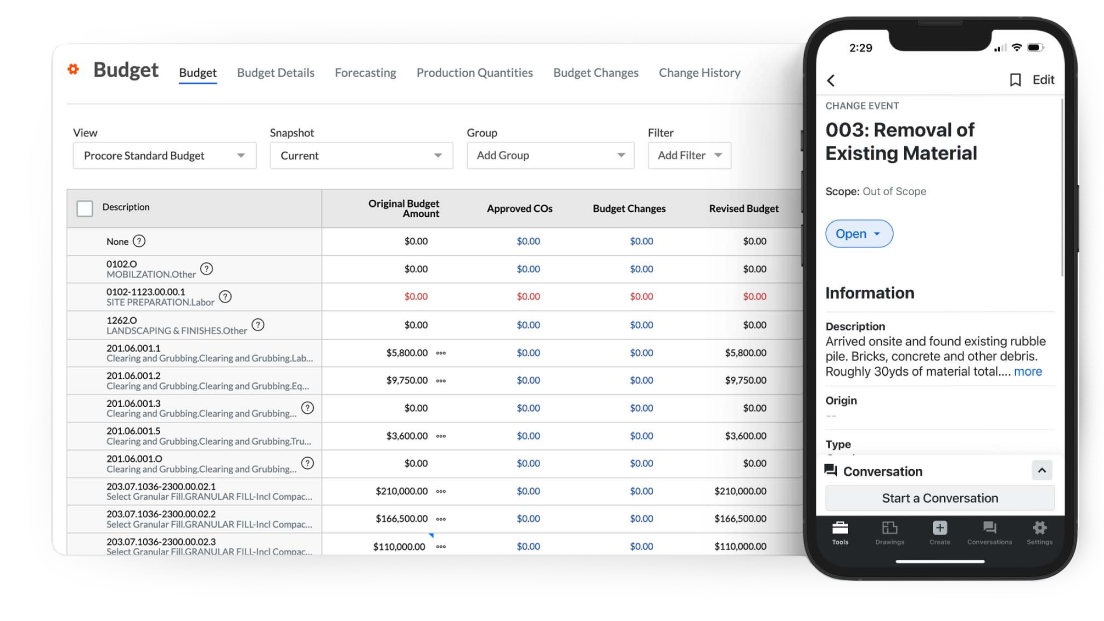Image resolution: width=1104 pixels, height=621 pixels.
Task: Open the Snapshot dropdown set to Current
Action: (x=361, y=155)
